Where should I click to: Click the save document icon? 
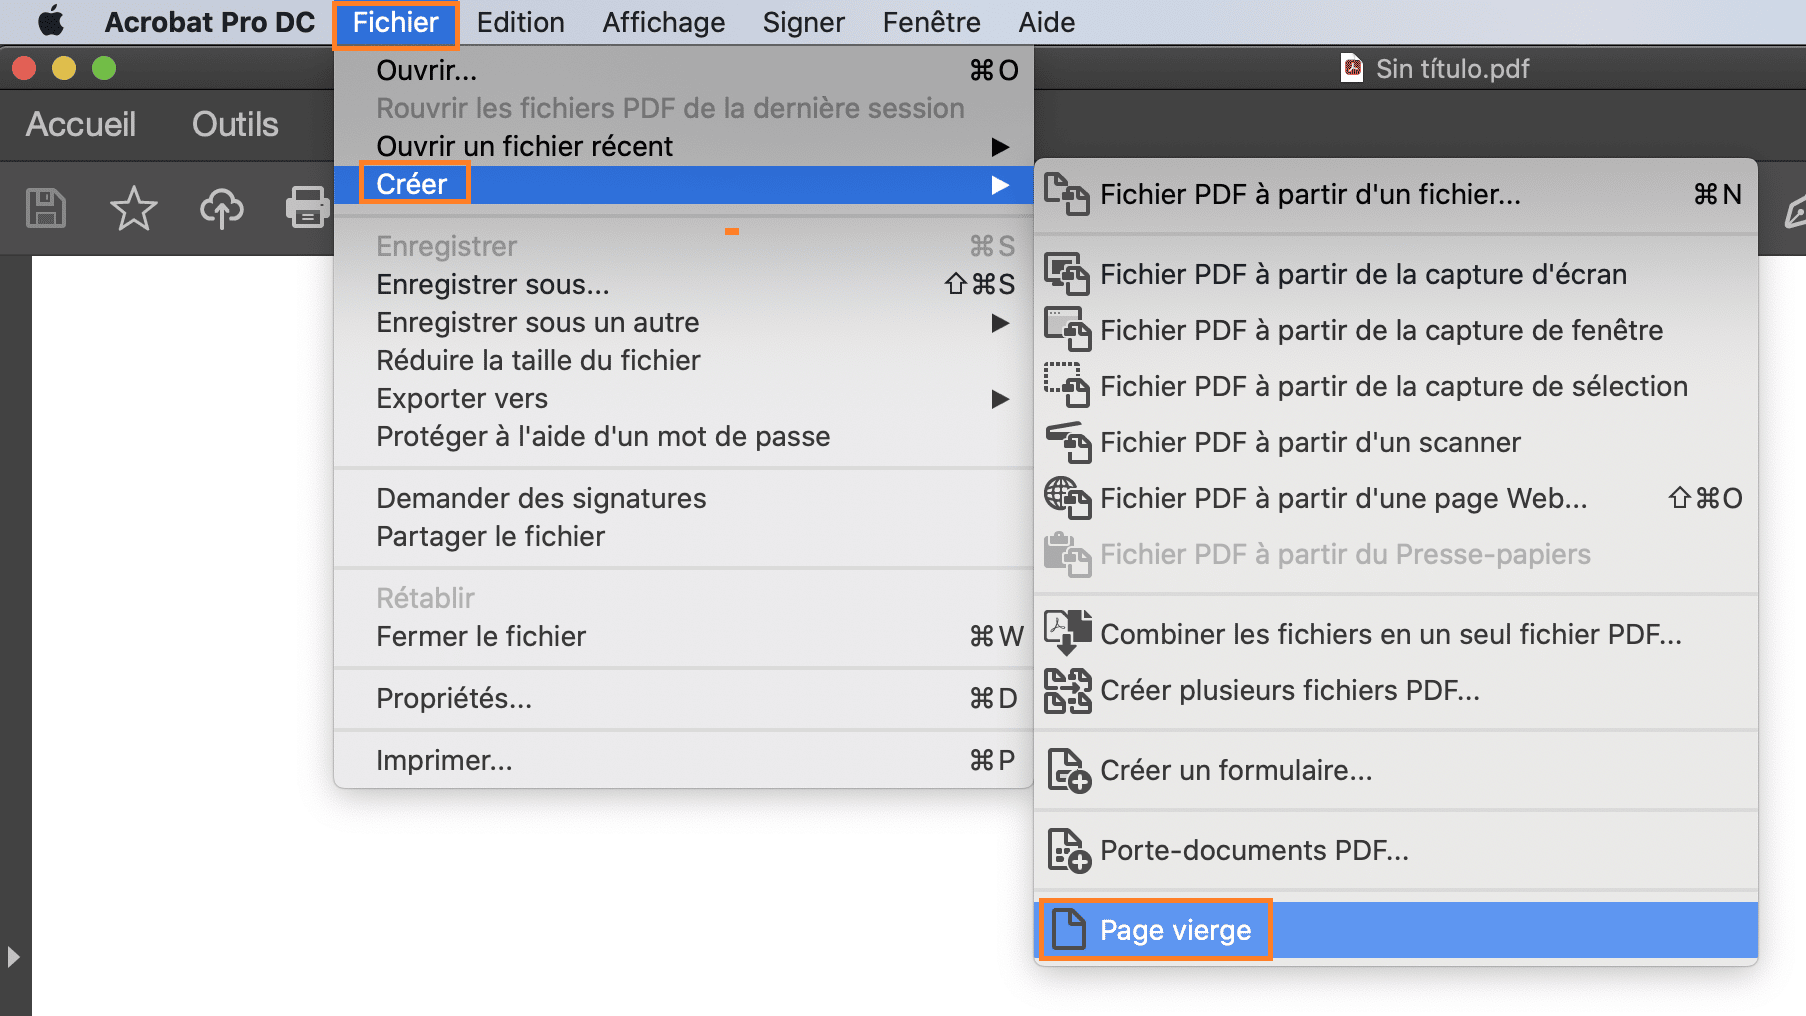44,207
